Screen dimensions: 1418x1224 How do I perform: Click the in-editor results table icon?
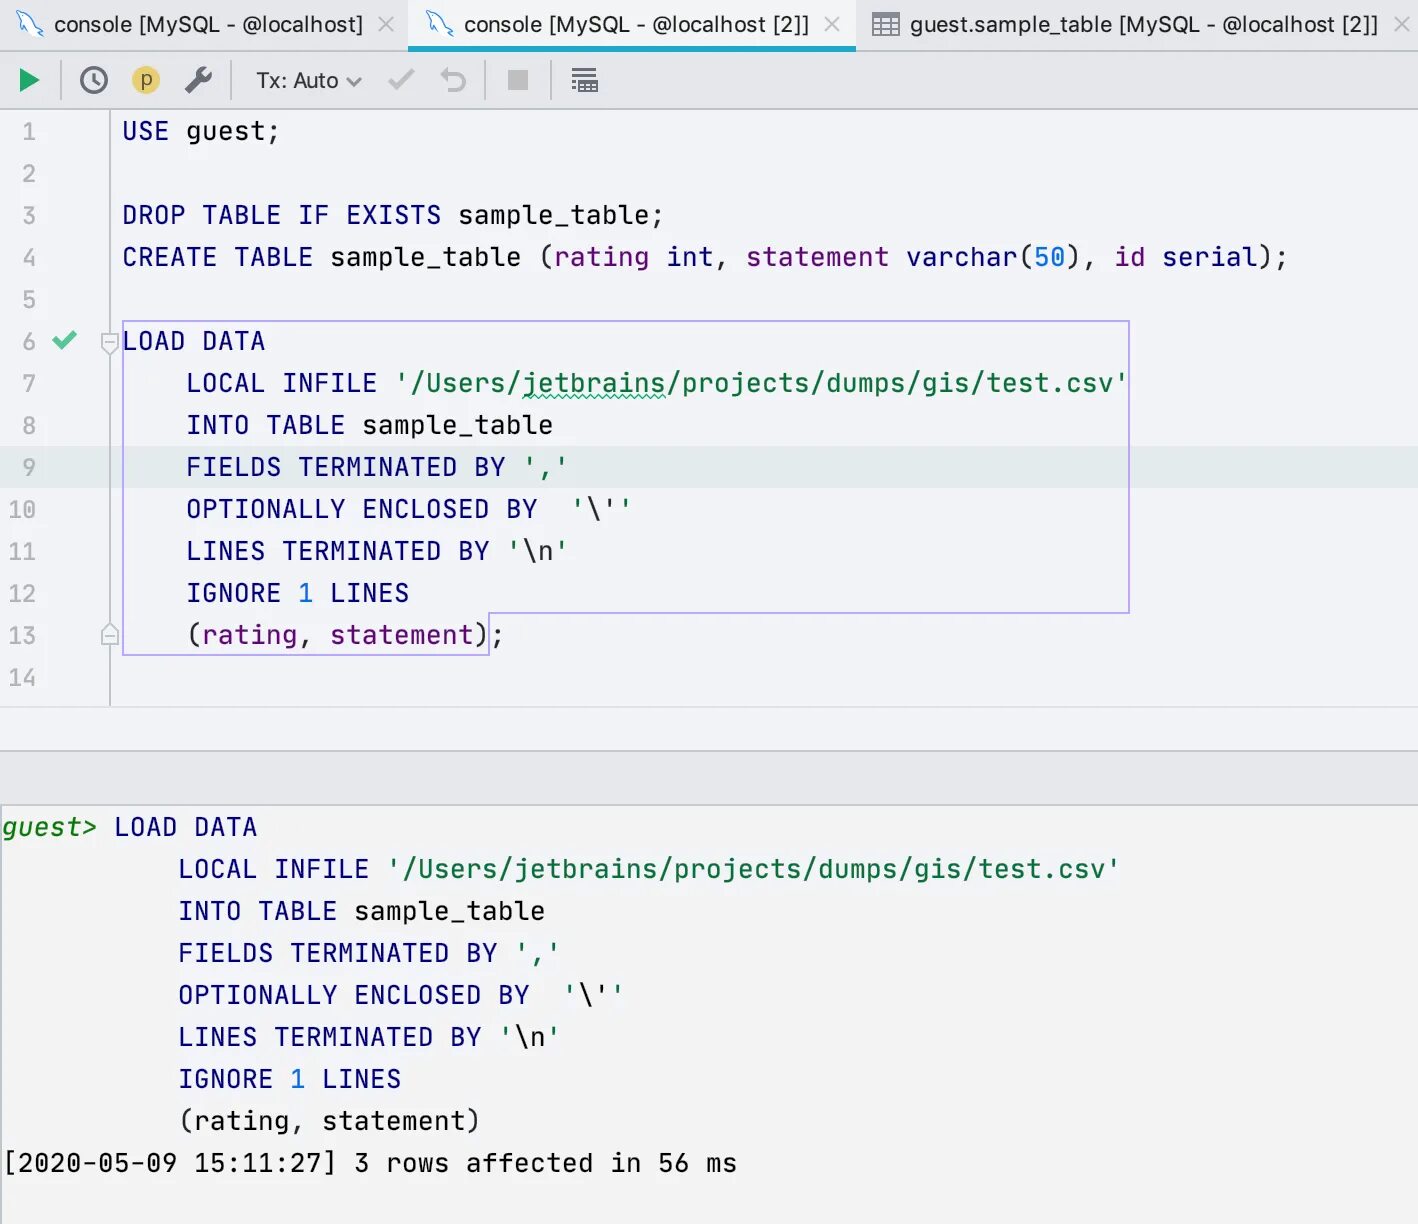[x=584, y=80]
